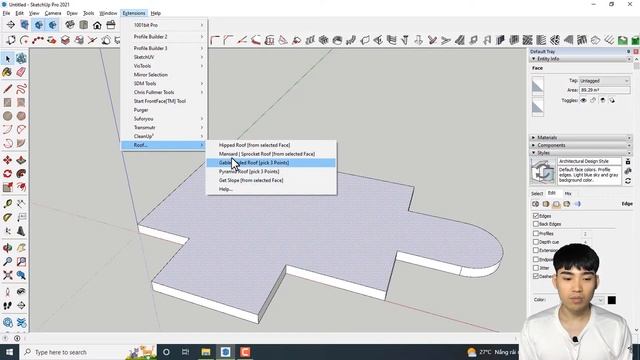This screenshot has width=640, height=360.
Task: Switch to the Mix tab in Styles
Action: coord(568,193)
